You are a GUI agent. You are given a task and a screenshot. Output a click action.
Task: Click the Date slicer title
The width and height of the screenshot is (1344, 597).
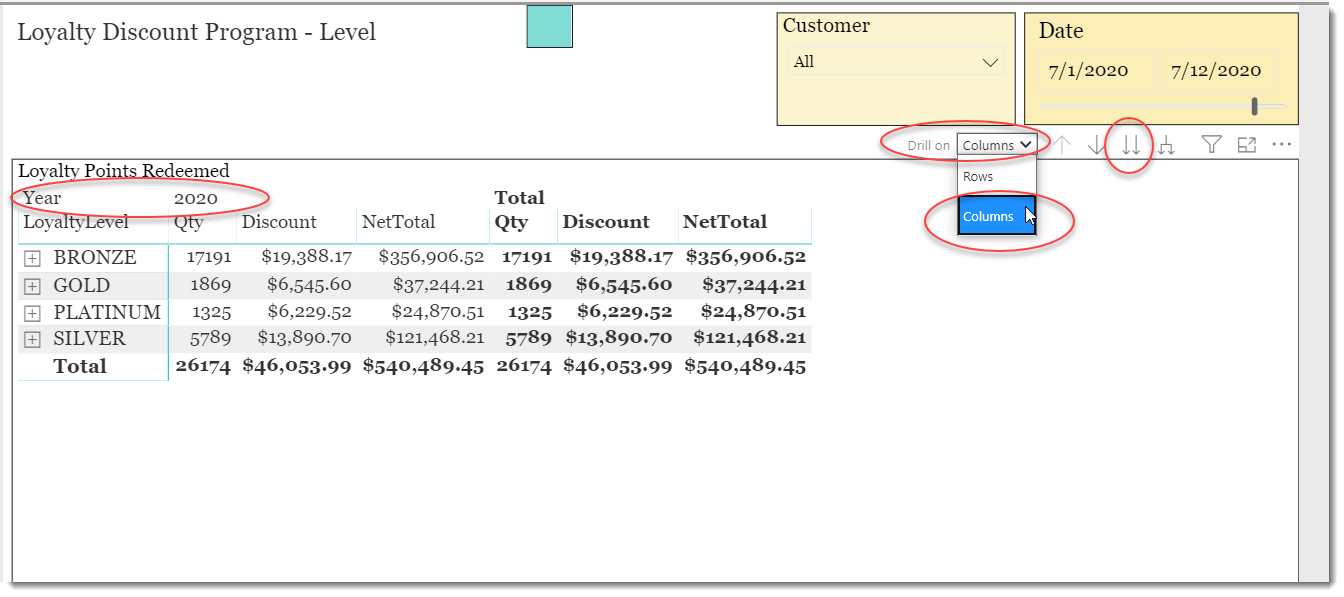(x=1061, y=31)
